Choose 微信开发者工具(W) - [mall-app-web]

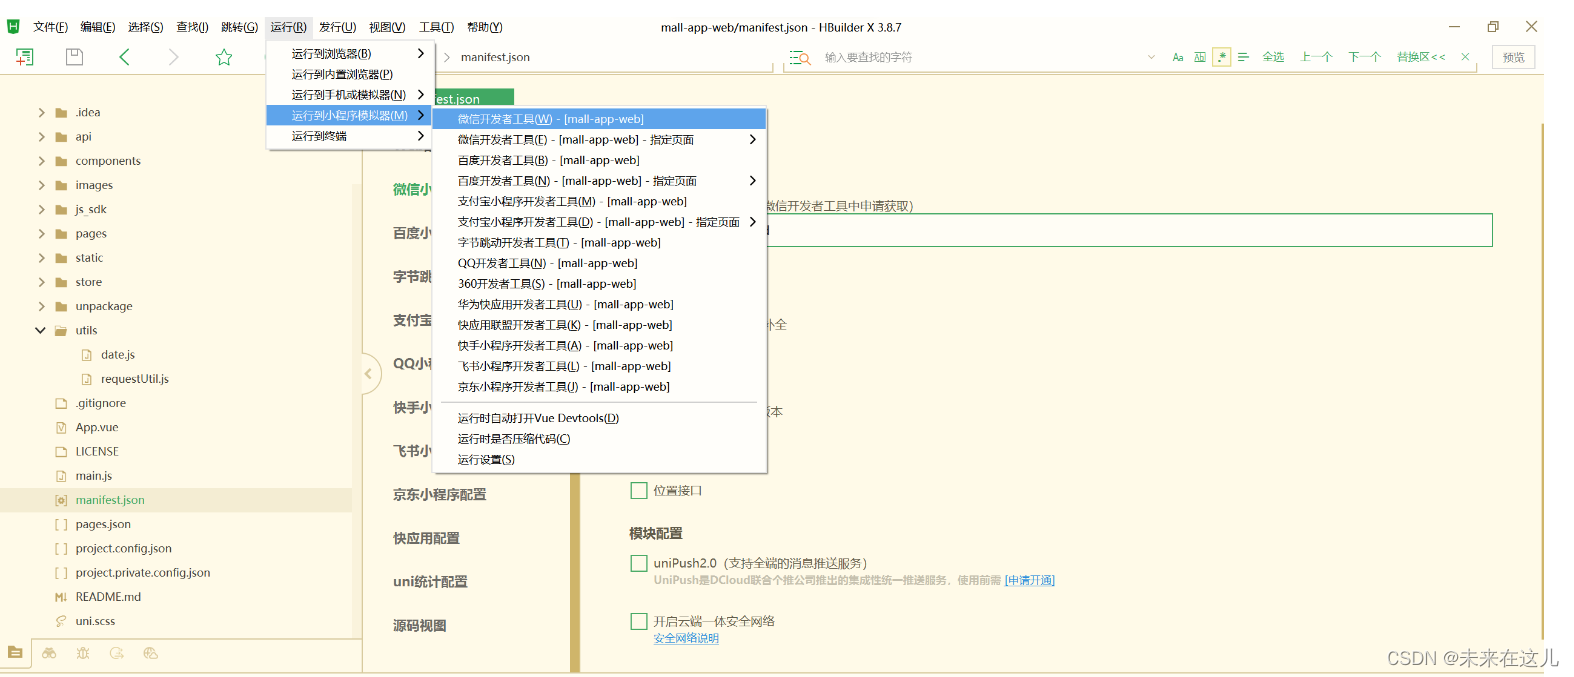pos(599,119)
